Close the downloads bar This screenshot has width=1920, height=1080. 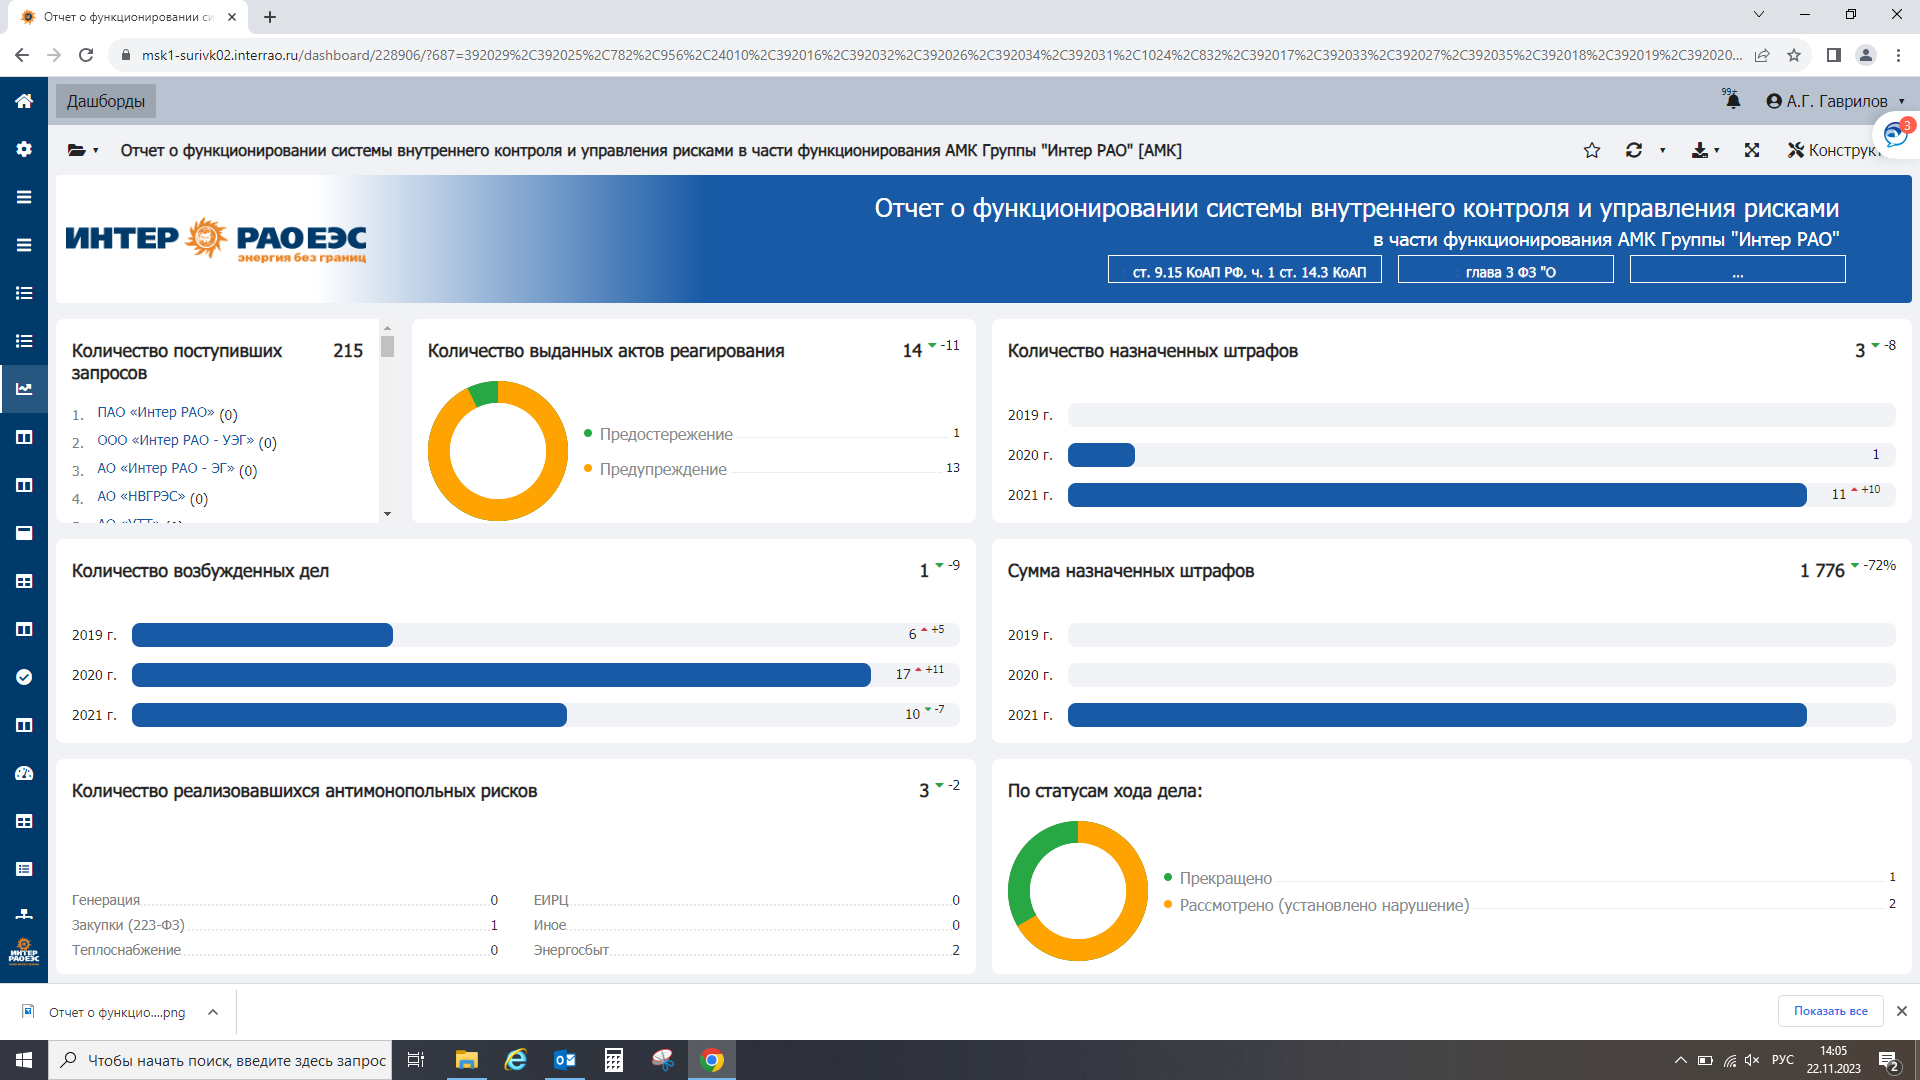pyautogui.click(x=1902, y=1011)
